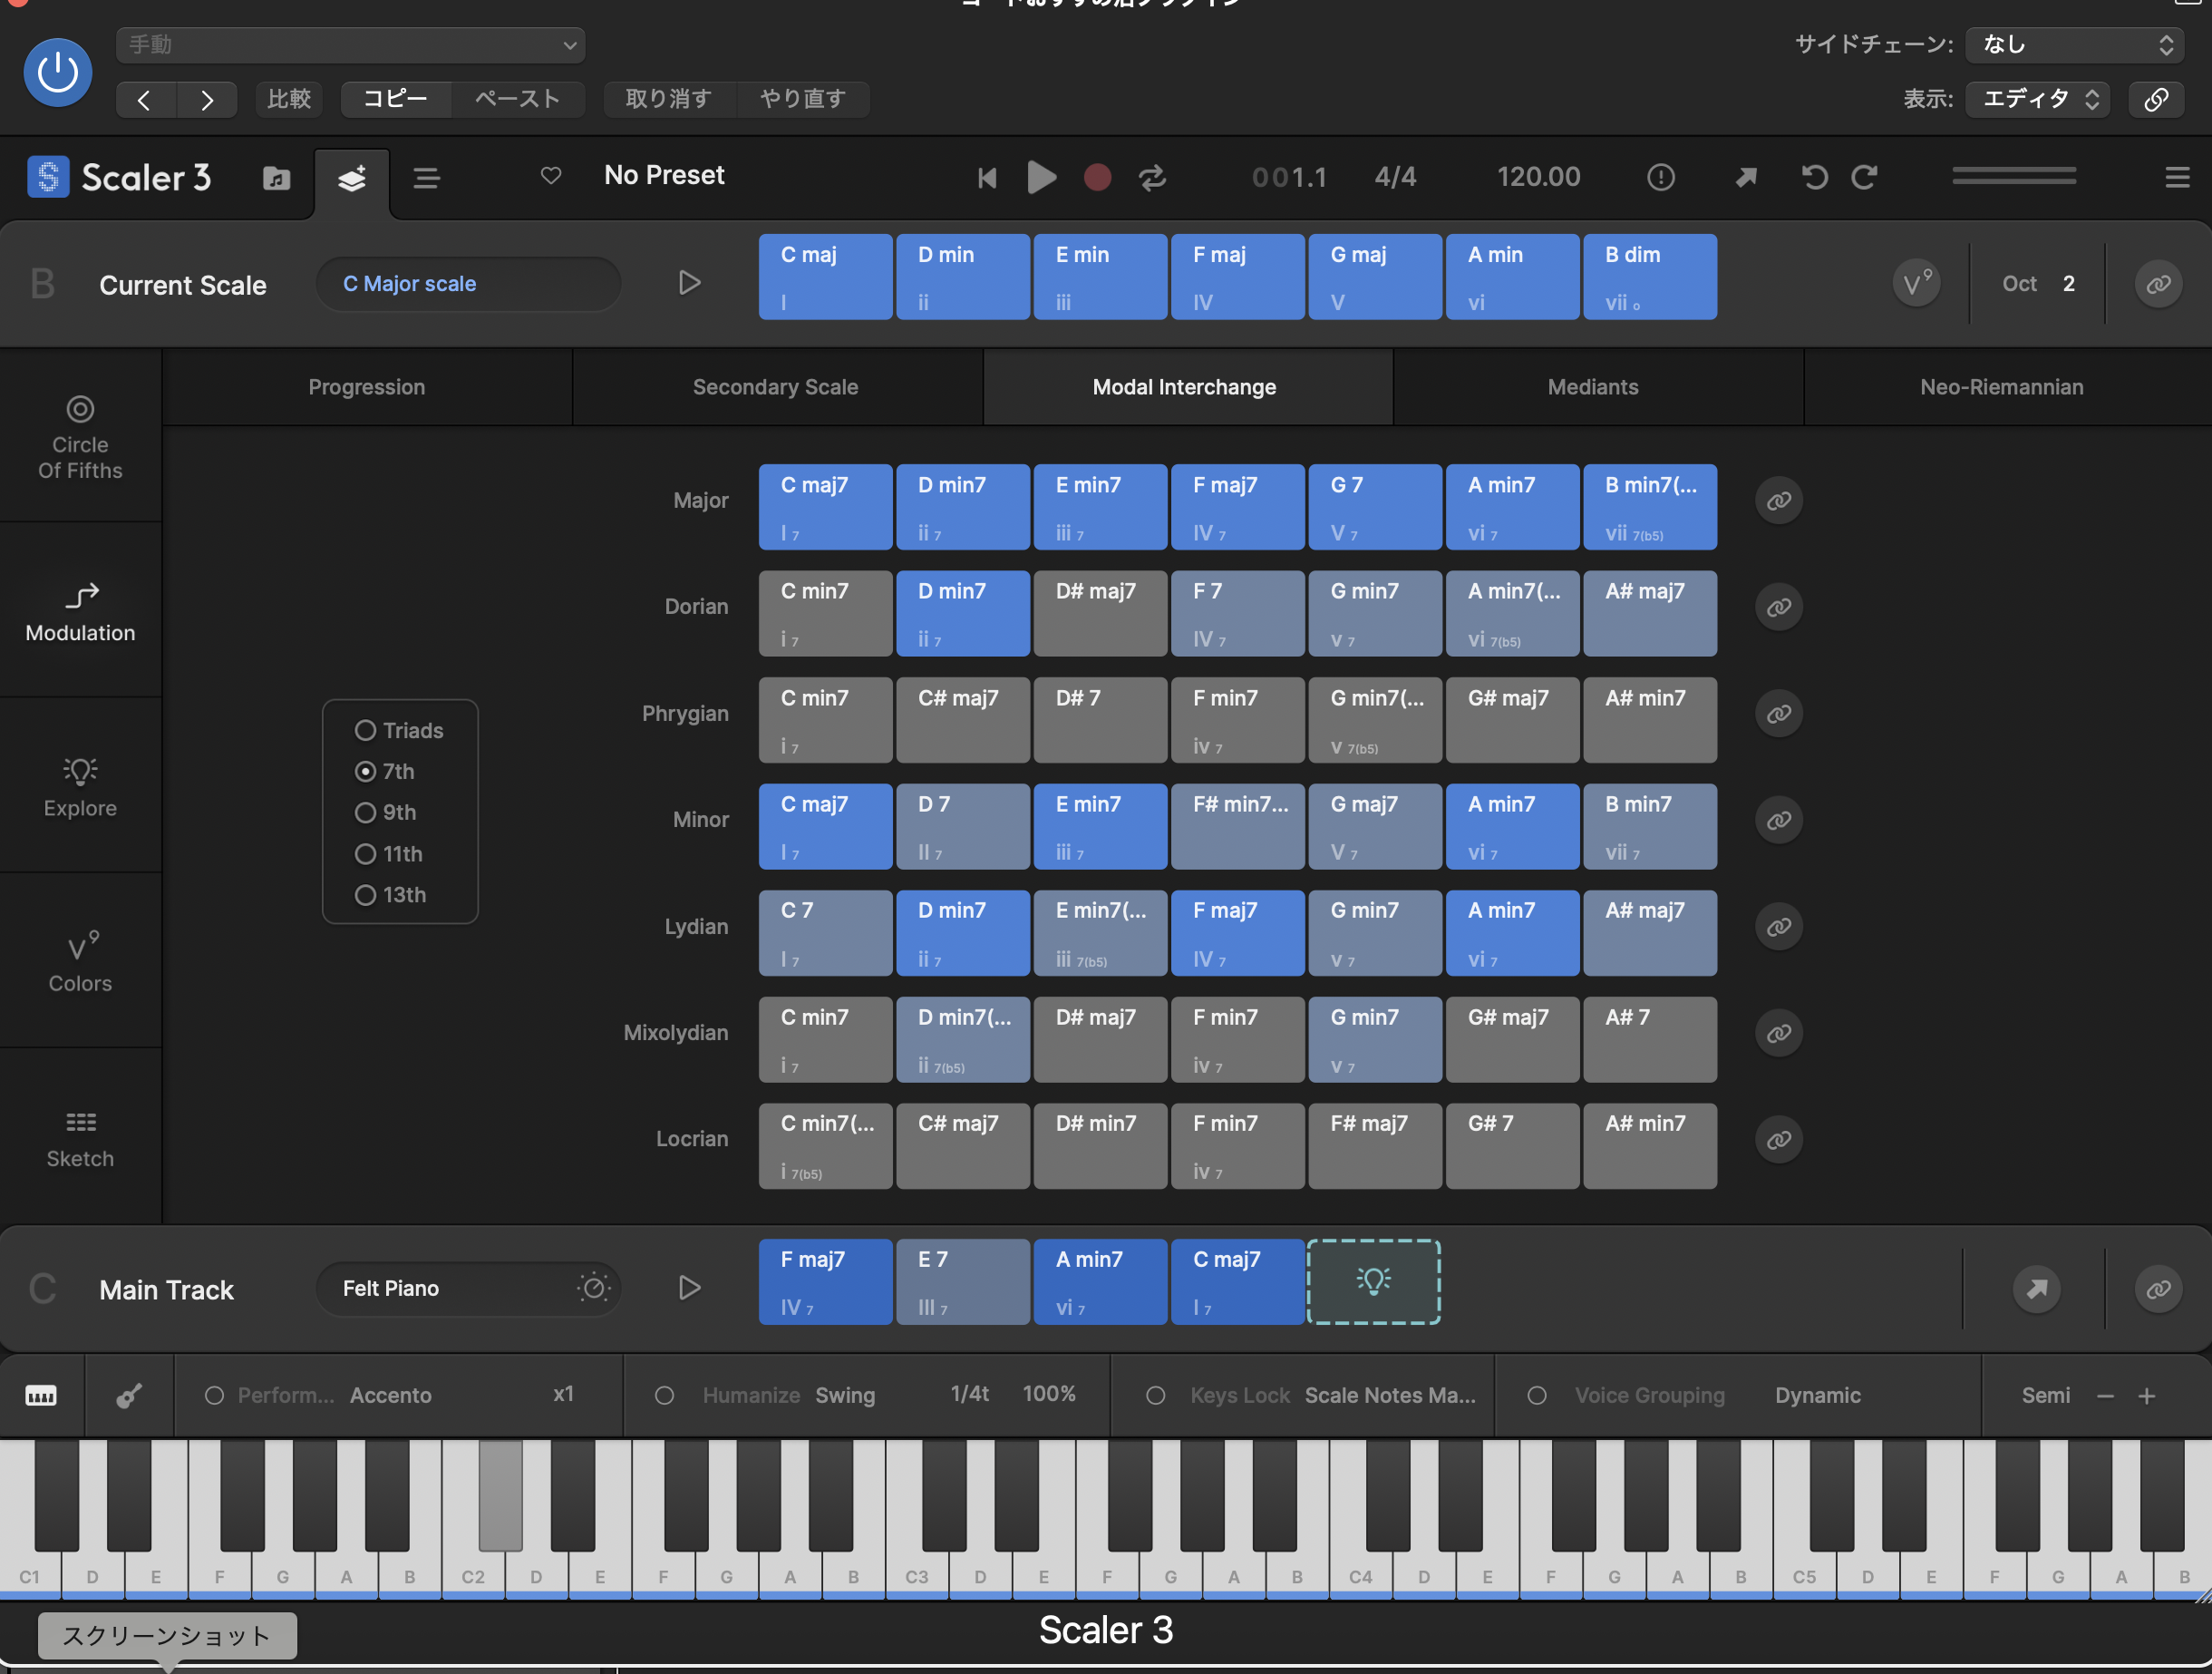The height and width of the screenshot is (1674, 2212).
Task: Arm the red record button
Action: (x=1097, y=178)
